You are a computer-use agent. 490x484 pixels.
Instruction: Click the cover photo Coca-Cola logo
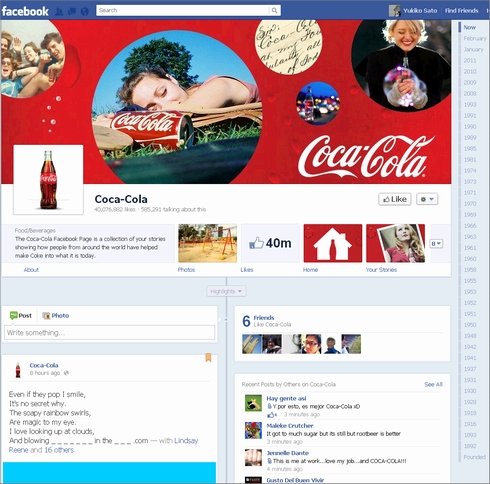coord(365,157)
